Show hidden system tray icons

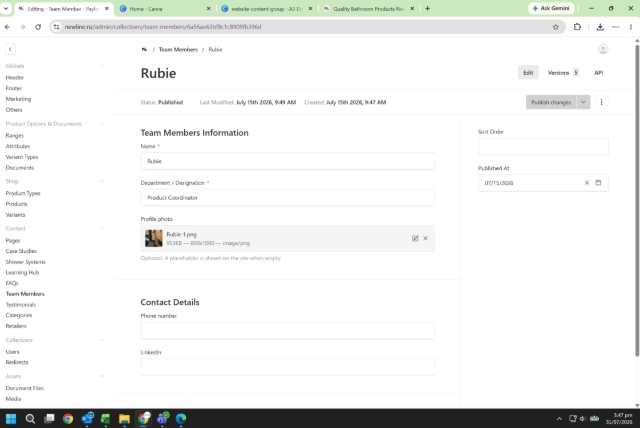(559, 419)
